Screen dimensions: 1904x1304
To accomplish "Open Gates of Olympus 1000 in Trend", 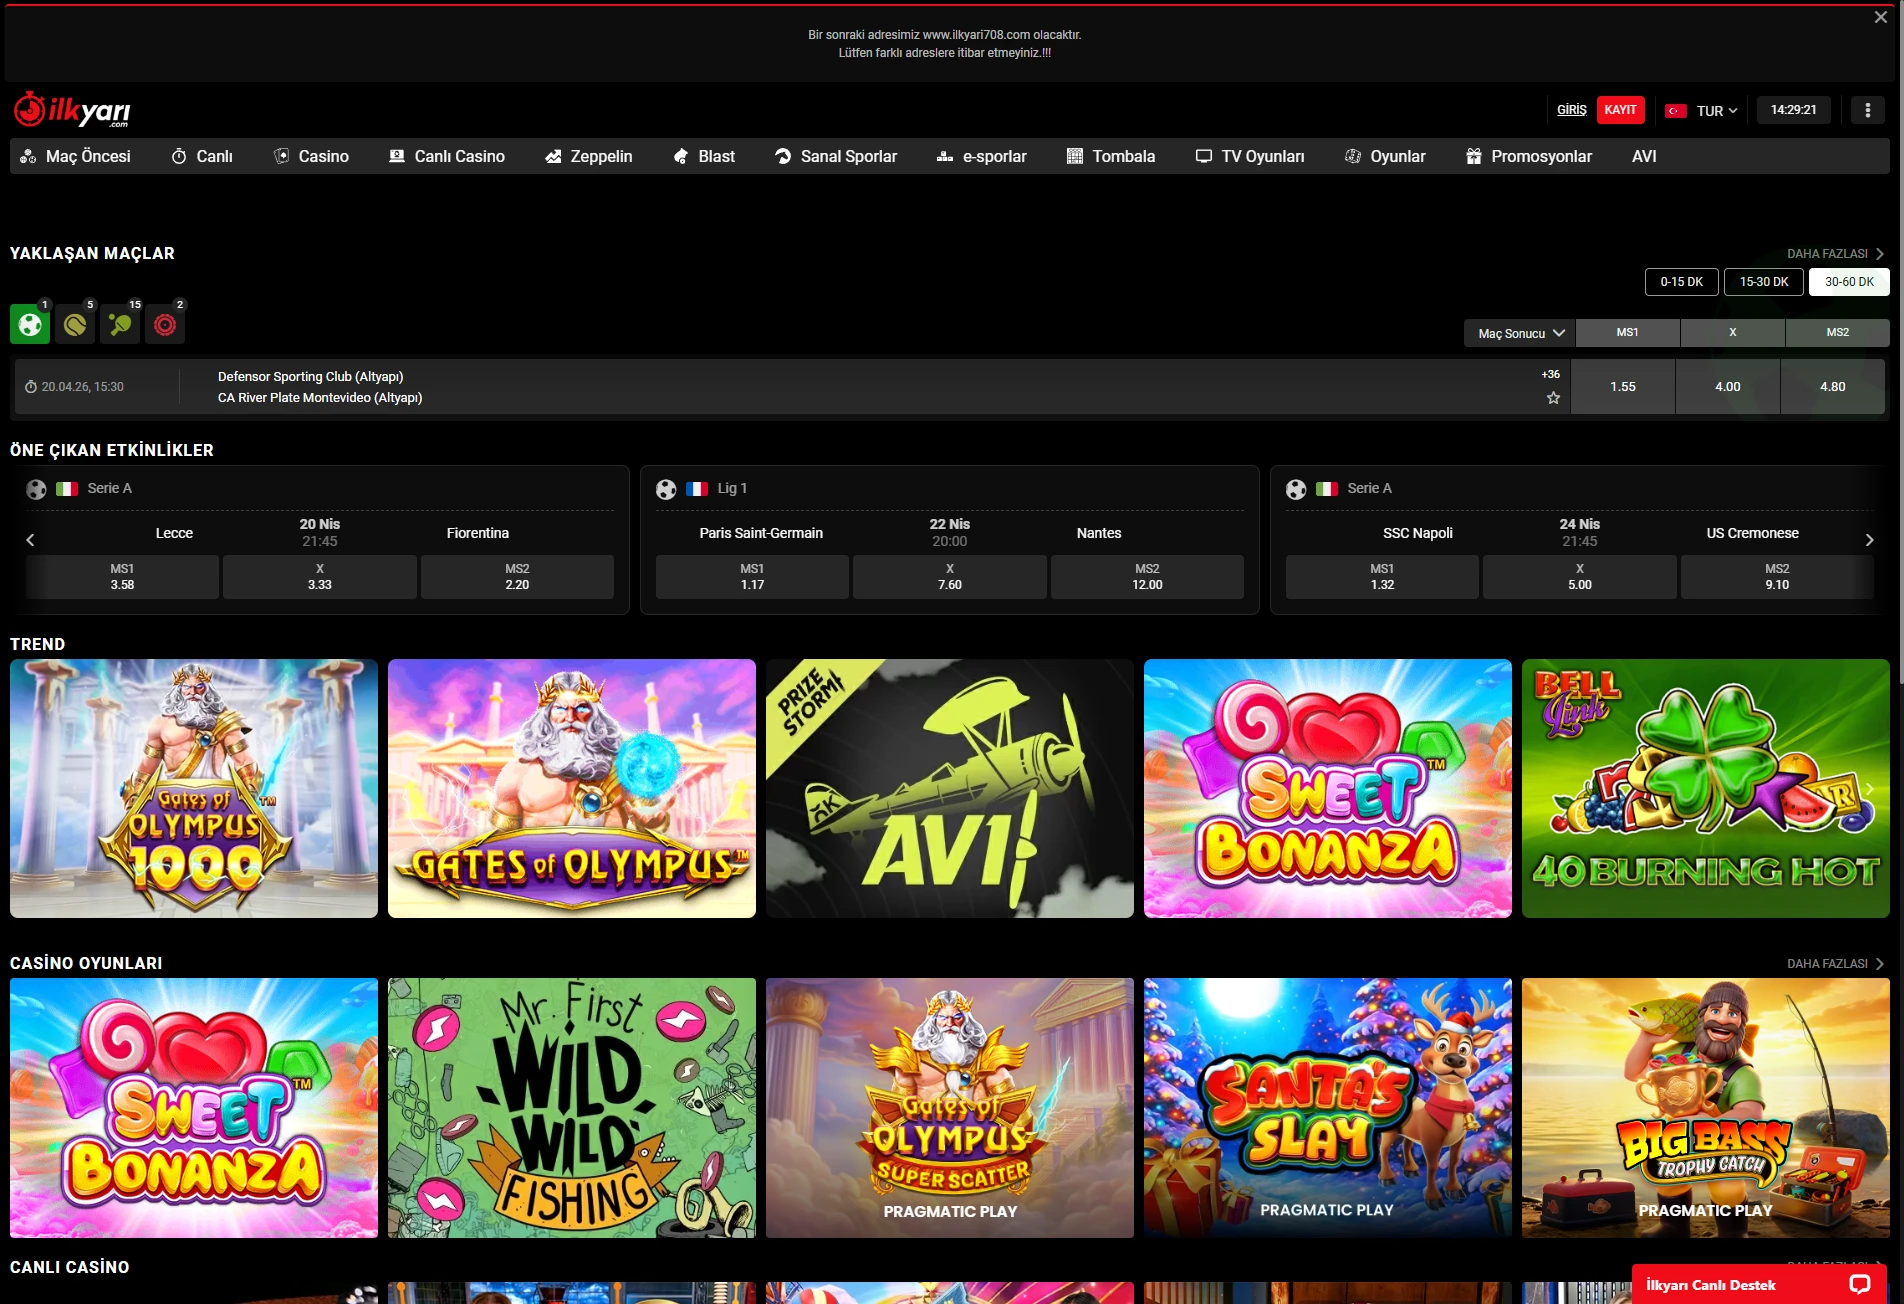I will 194,788.
